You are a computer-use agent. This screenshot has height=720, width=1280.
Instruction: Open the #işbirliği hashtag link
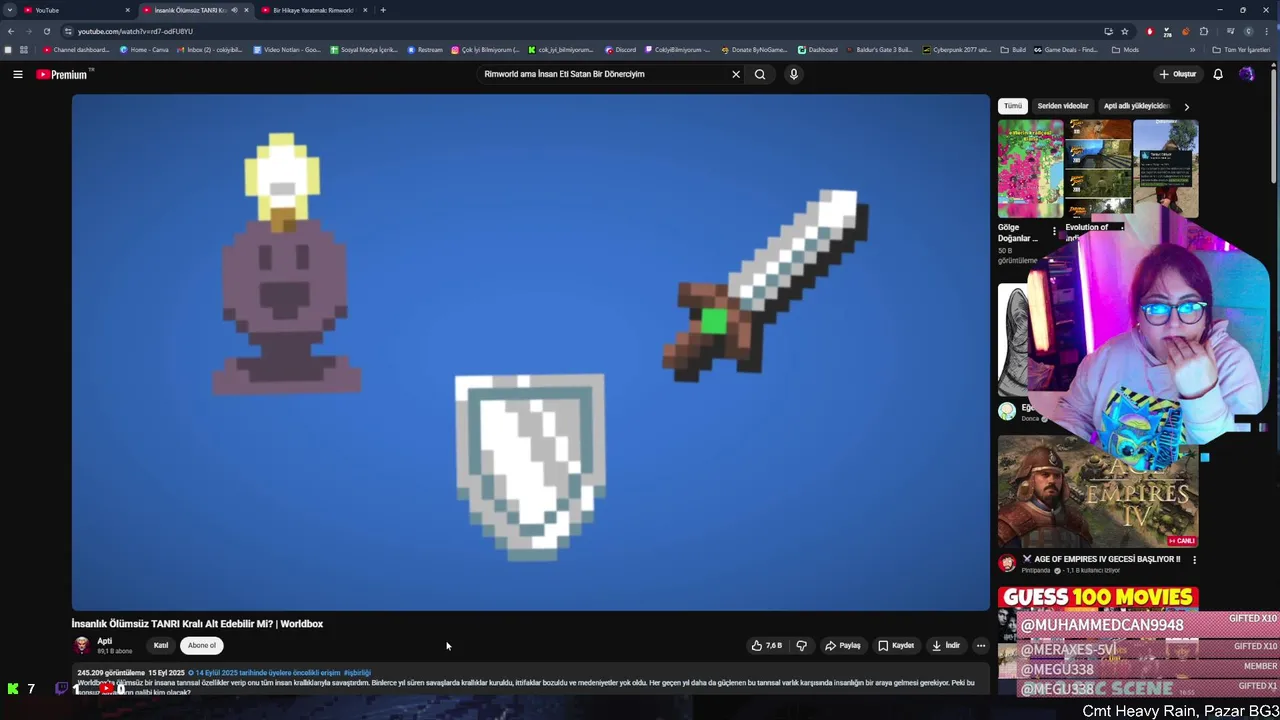pyautogui.click(x=357, y=673)
